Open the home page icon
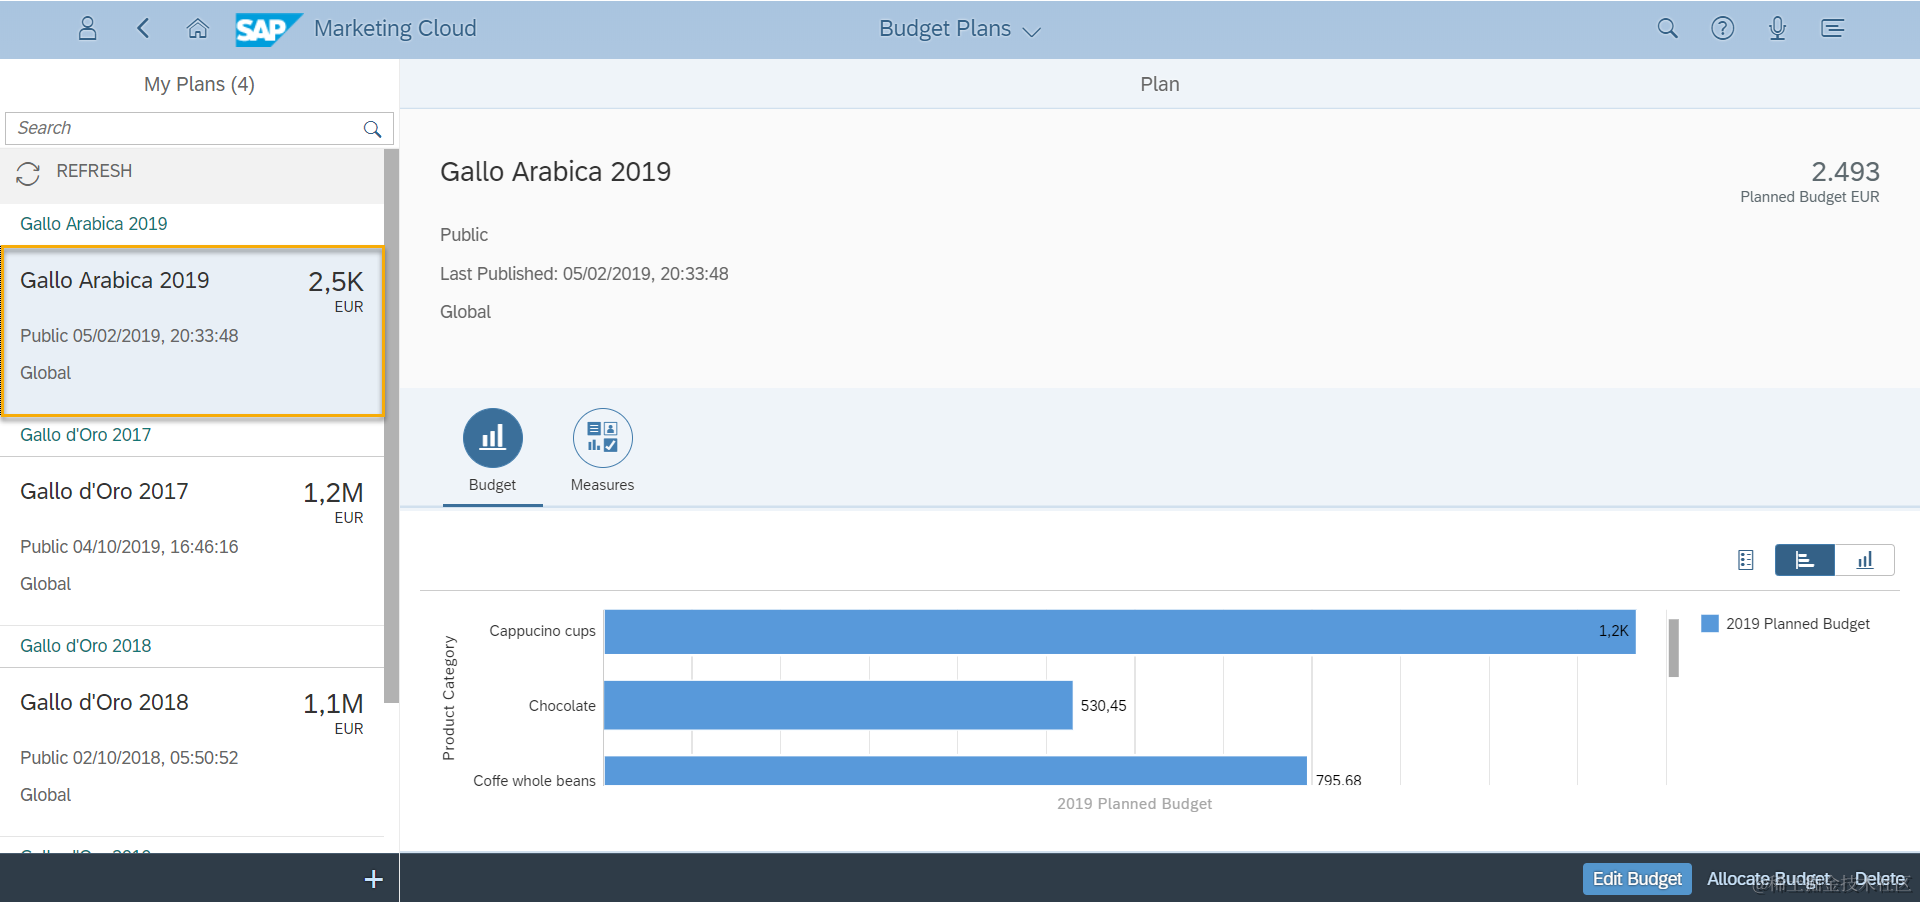The height and width of the screenshot is (902, 1920). (198, 28)
